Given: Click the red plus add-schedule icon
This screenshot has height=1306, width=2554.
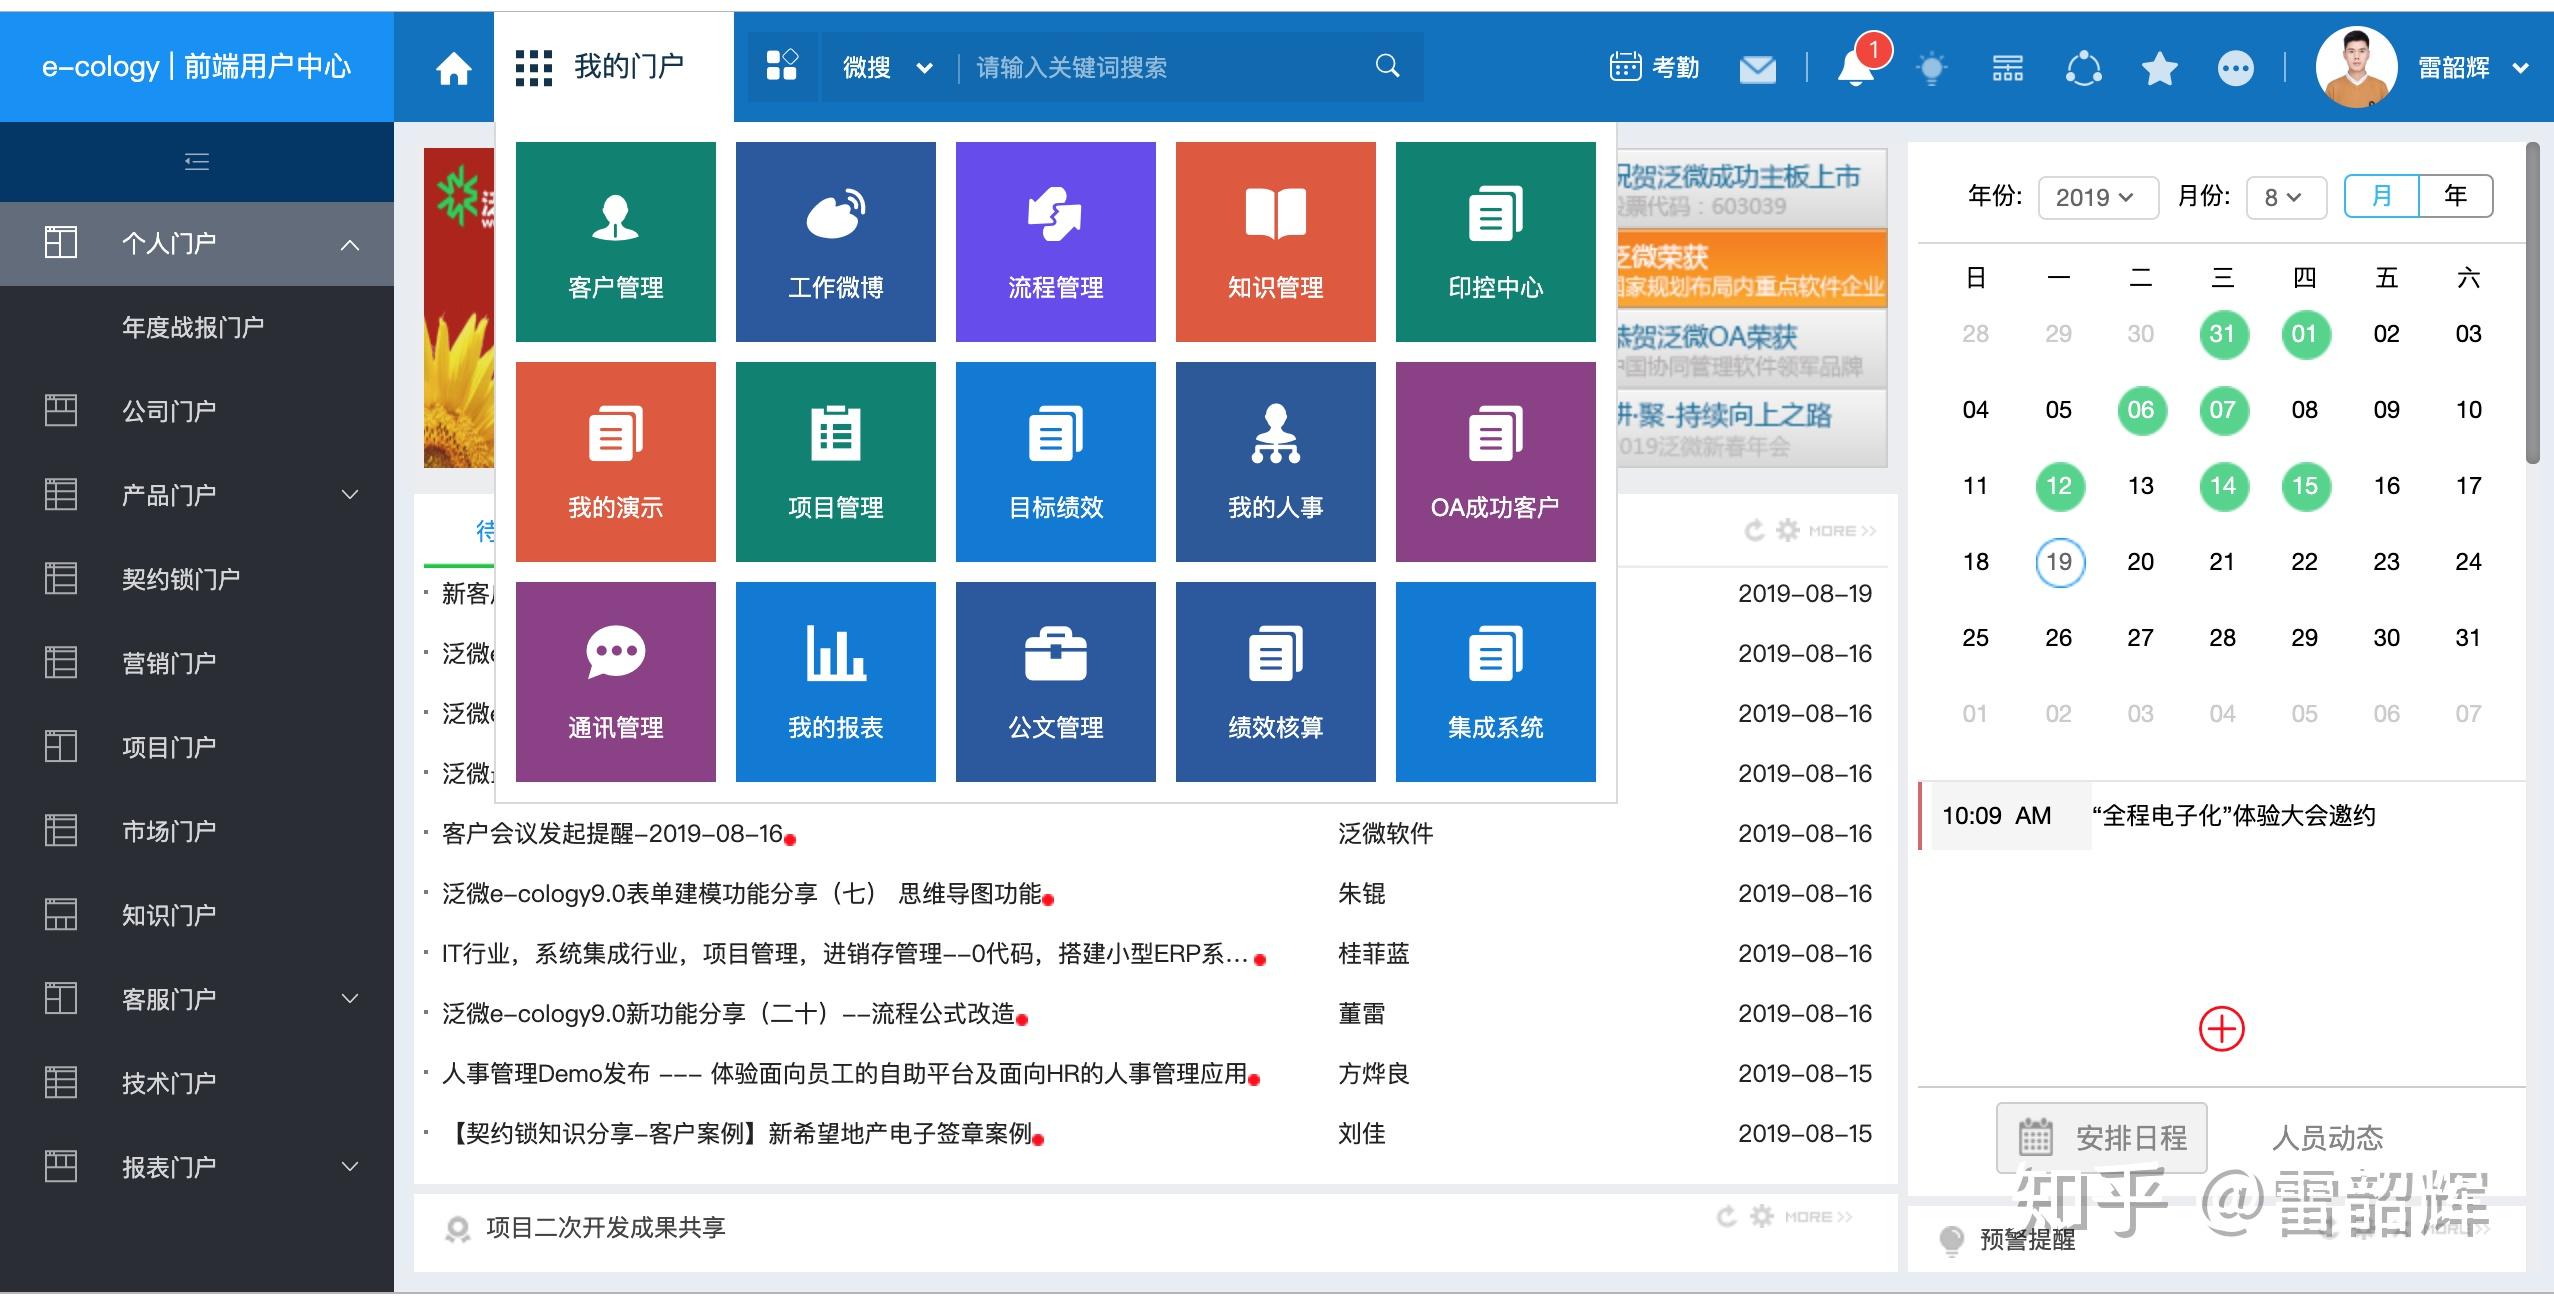Looking at the screenshot, I should (2221, 1028).
